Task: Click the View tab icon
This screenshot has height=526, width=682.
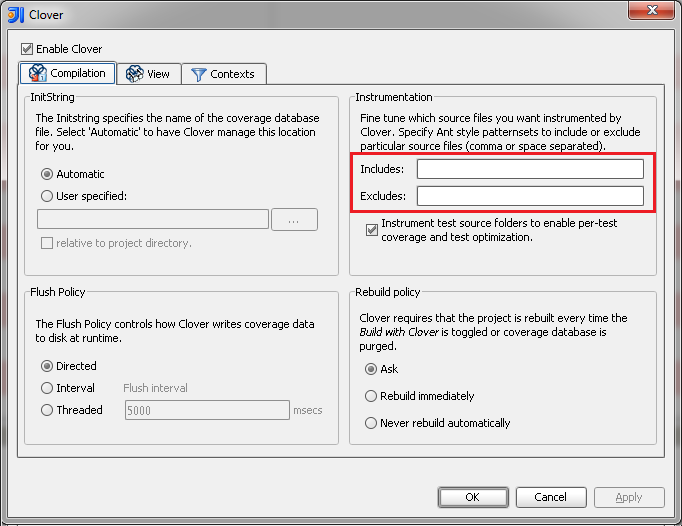Action: (134, 74)
